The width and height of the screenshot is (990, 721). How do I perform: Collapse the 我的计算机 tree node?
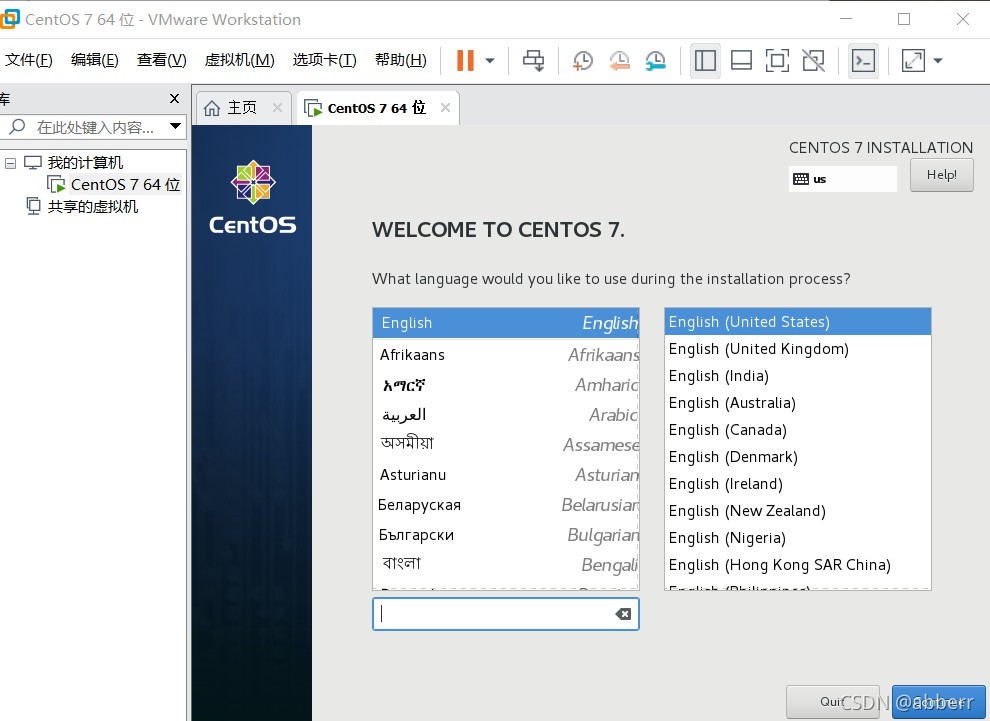pyautogui.click(x=10, y=163)
